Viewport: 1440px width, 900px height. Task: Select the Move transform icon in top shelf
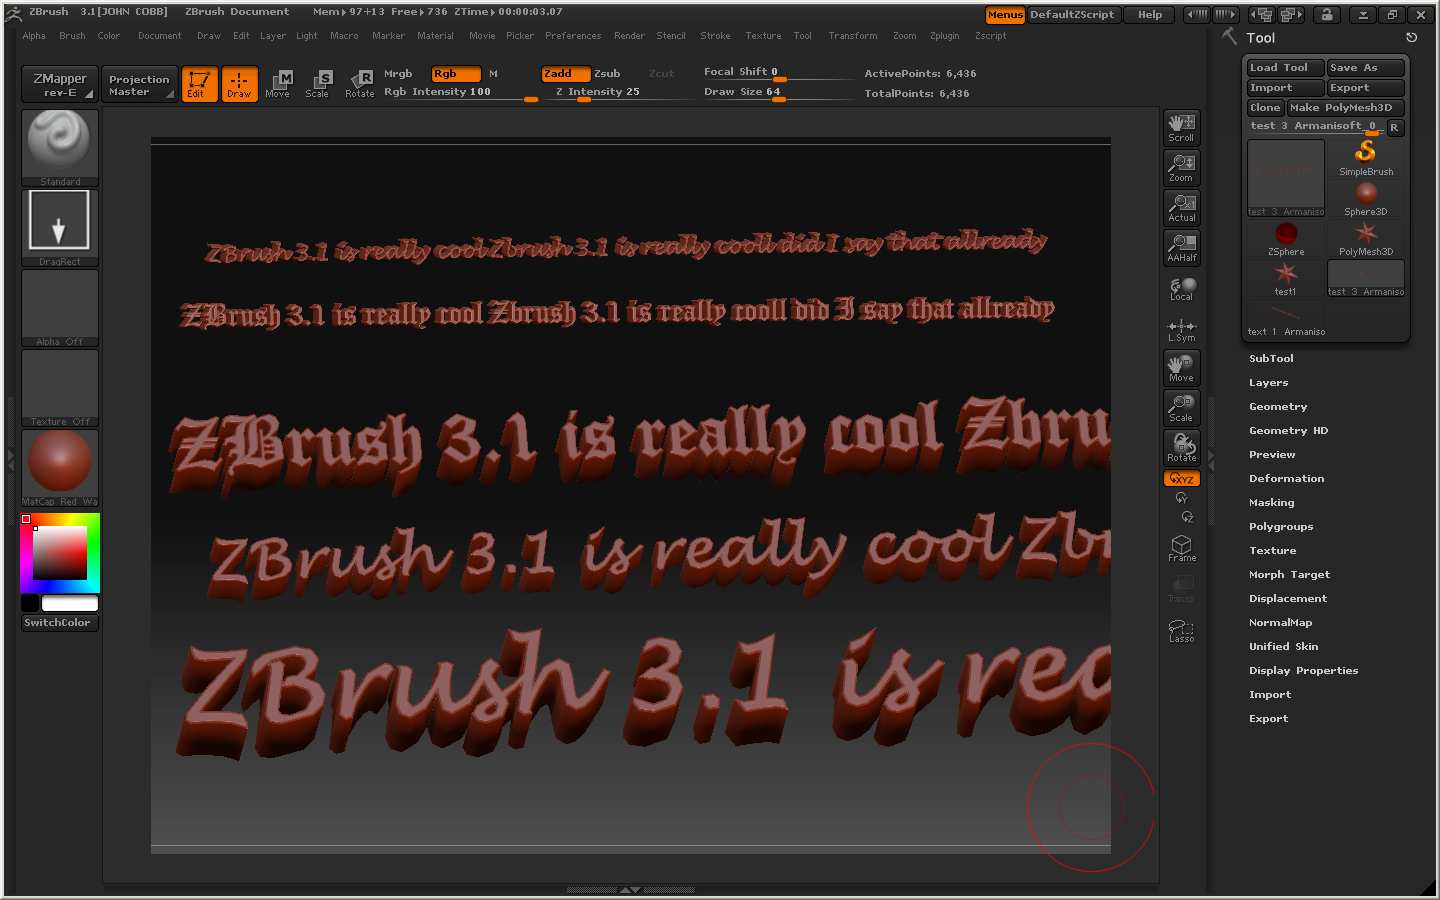pos(279,84)
